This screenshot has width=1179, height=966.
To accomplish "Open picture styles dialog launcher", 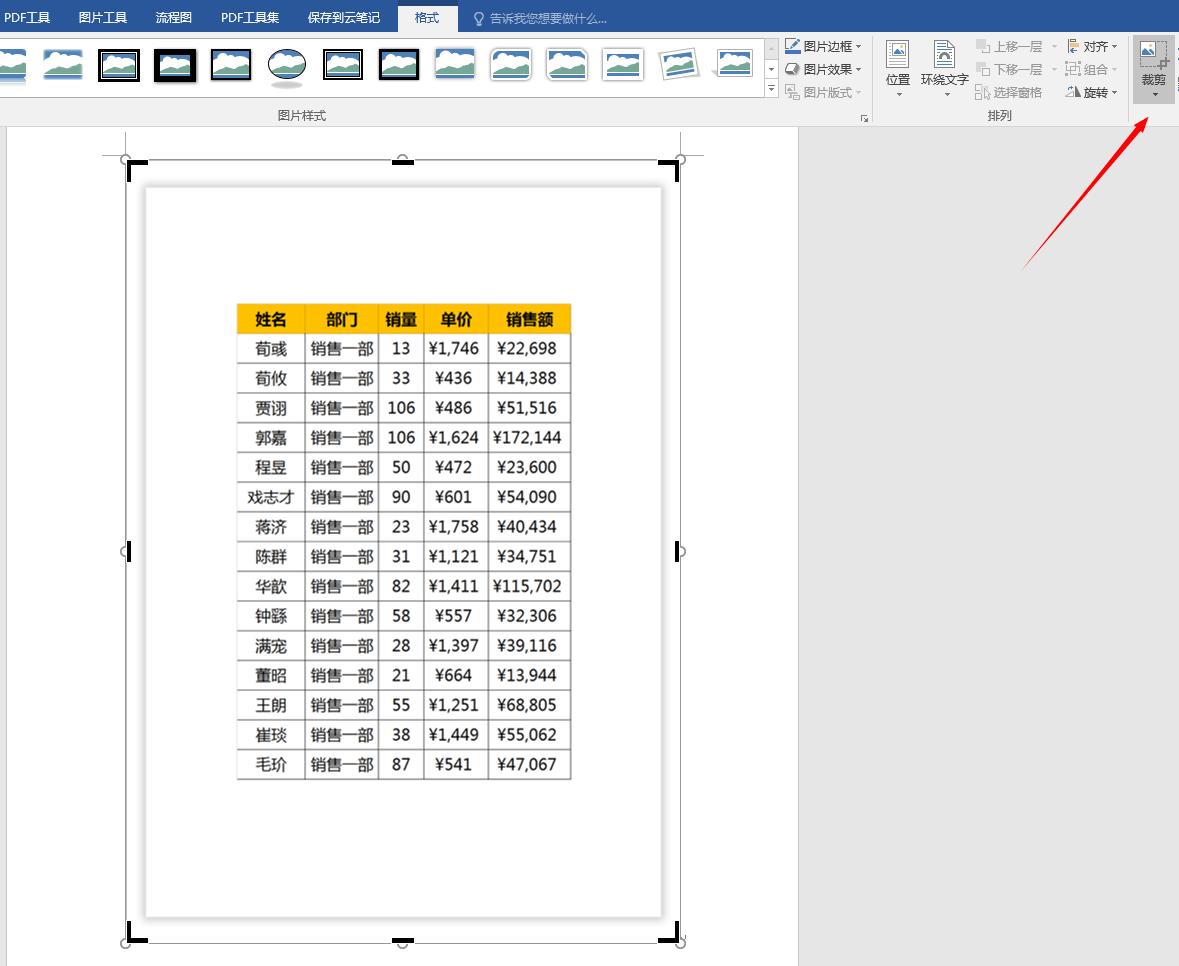I will pos(865,118).
